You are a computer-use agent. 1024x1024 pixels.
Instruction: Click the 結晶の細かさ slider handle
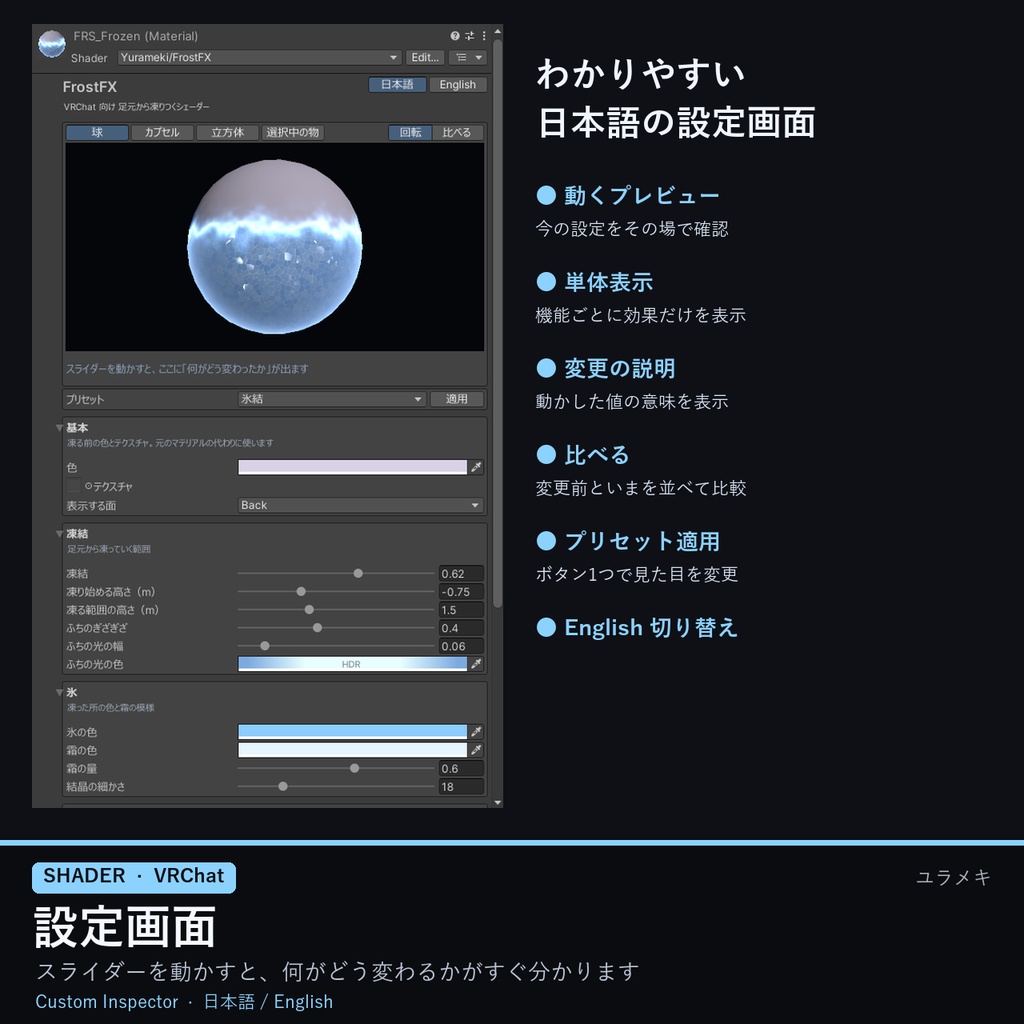coord(283,787)
